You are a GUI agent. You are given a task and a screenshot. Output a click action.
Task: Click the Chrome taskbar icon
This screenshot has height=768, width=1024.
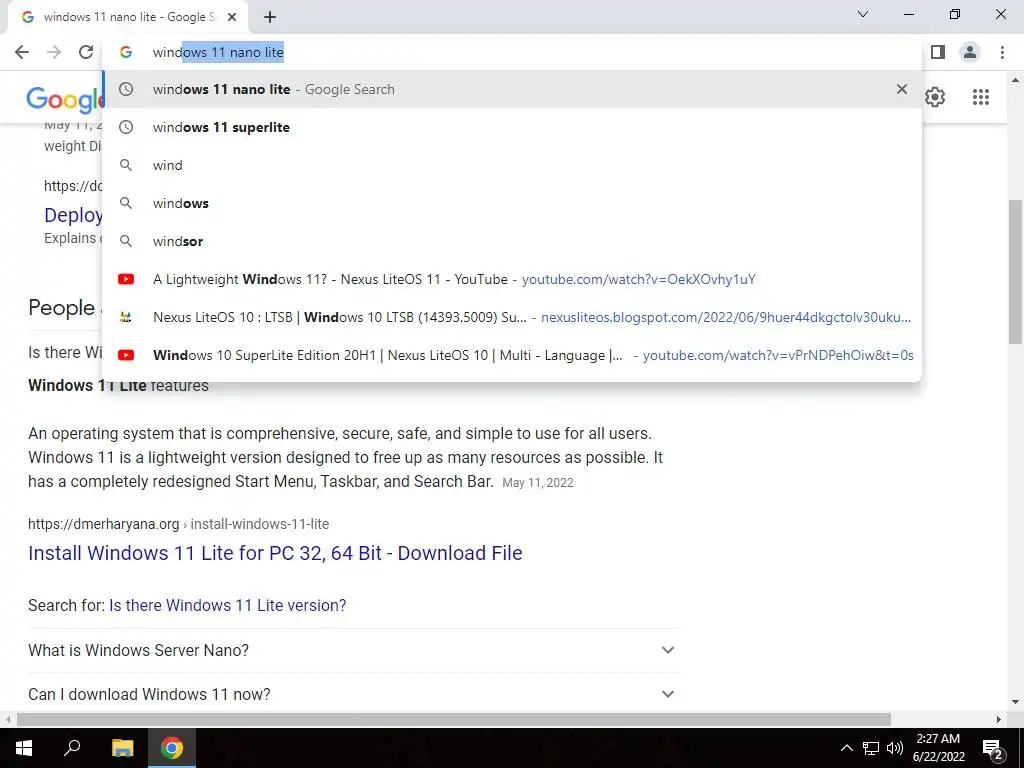point(172,748)
